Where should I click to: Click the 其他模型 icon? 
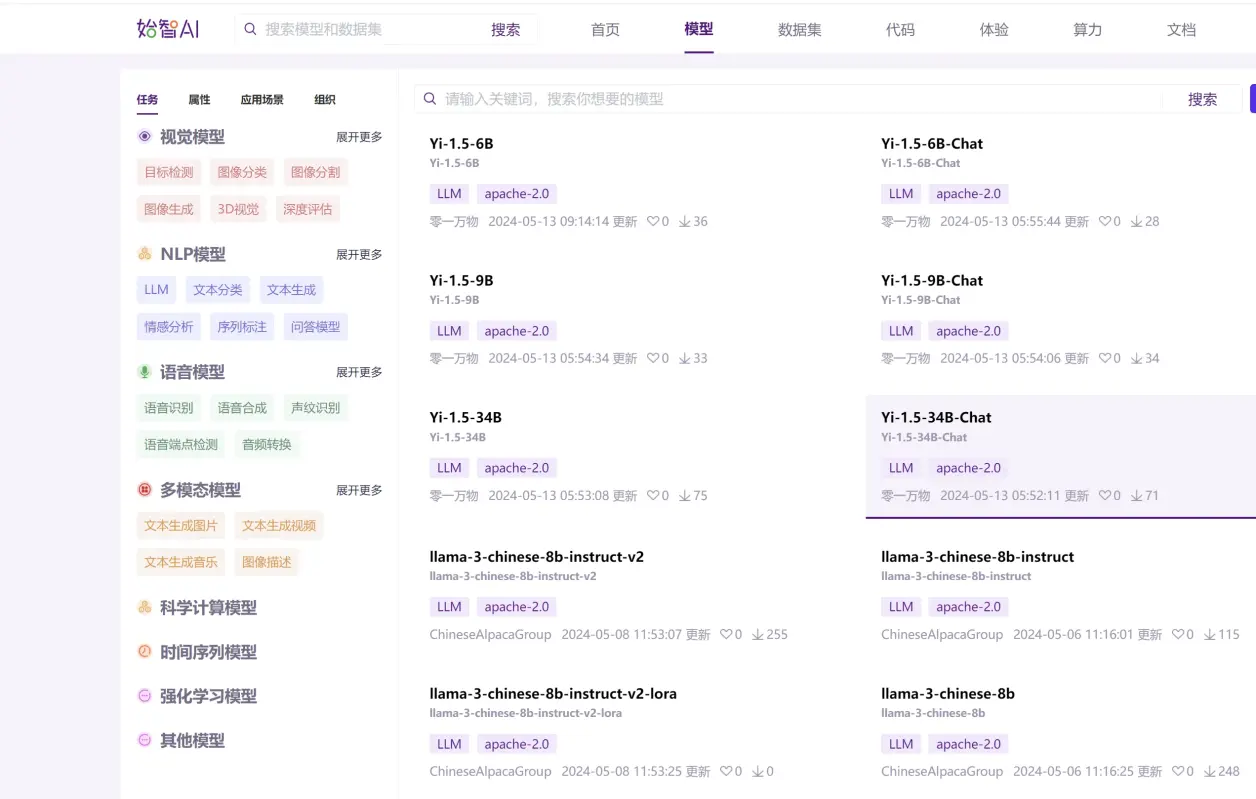[145, 740]
